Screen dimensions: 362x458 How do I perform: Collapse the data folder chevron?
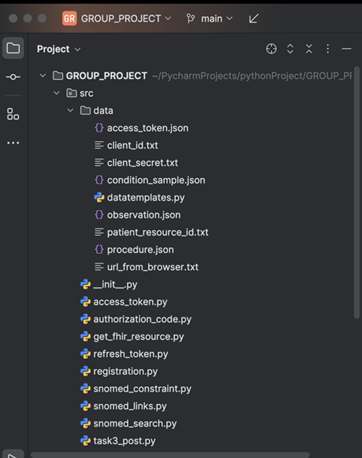tap(70, 110)
